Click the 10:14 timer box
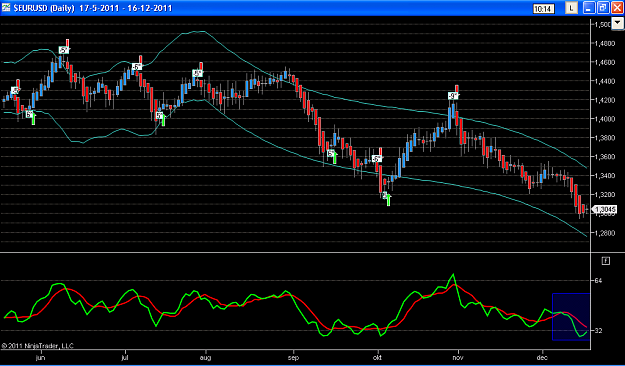The image size is (625, 366). tap(544, 8)
